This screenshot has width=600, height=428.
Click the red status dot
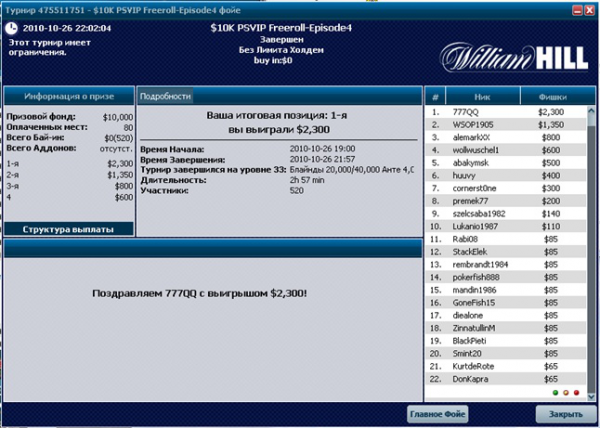coord(577,393)
